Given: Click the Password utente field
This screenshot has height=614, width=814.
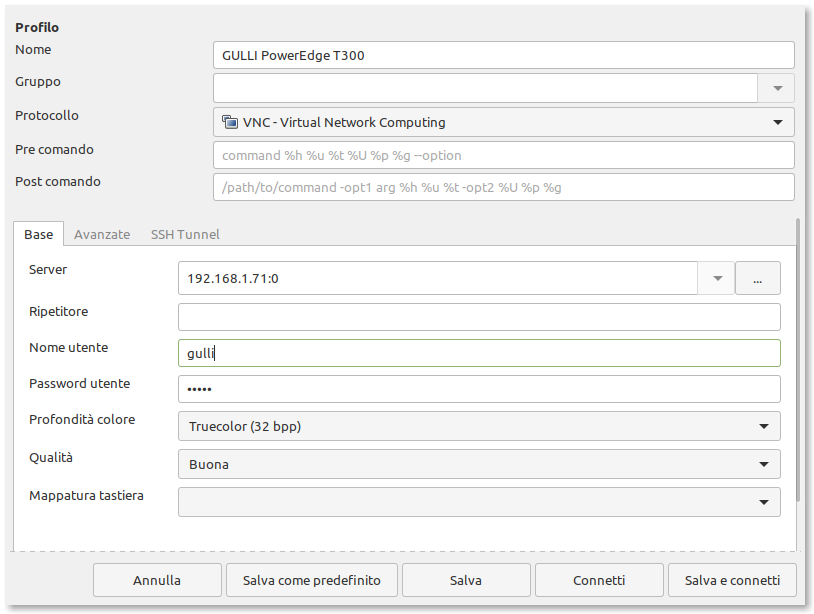Looking at the screenshot, I should coord(479,389).
